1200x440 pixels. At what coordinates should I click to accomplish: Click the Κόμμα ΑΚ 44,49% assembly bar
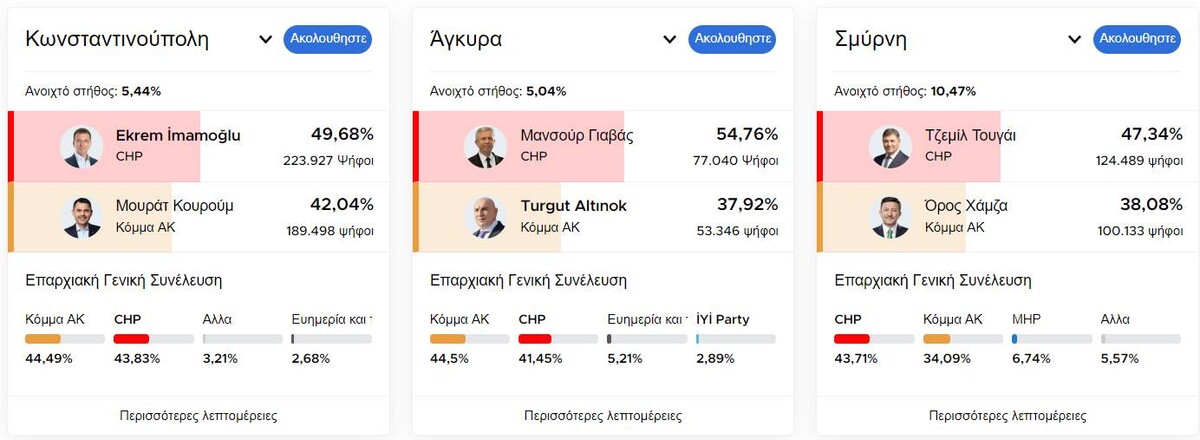click(65, 339)
